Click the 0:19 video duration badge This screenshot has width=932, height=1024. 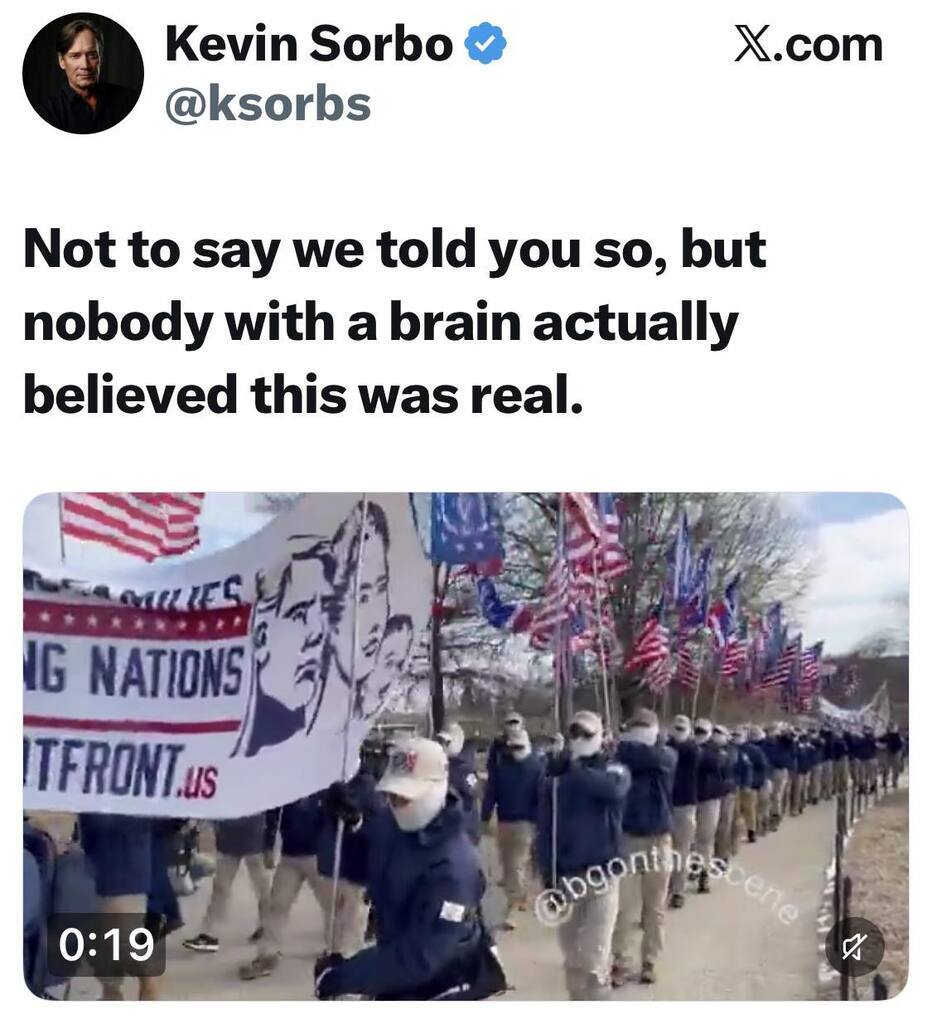106,945
